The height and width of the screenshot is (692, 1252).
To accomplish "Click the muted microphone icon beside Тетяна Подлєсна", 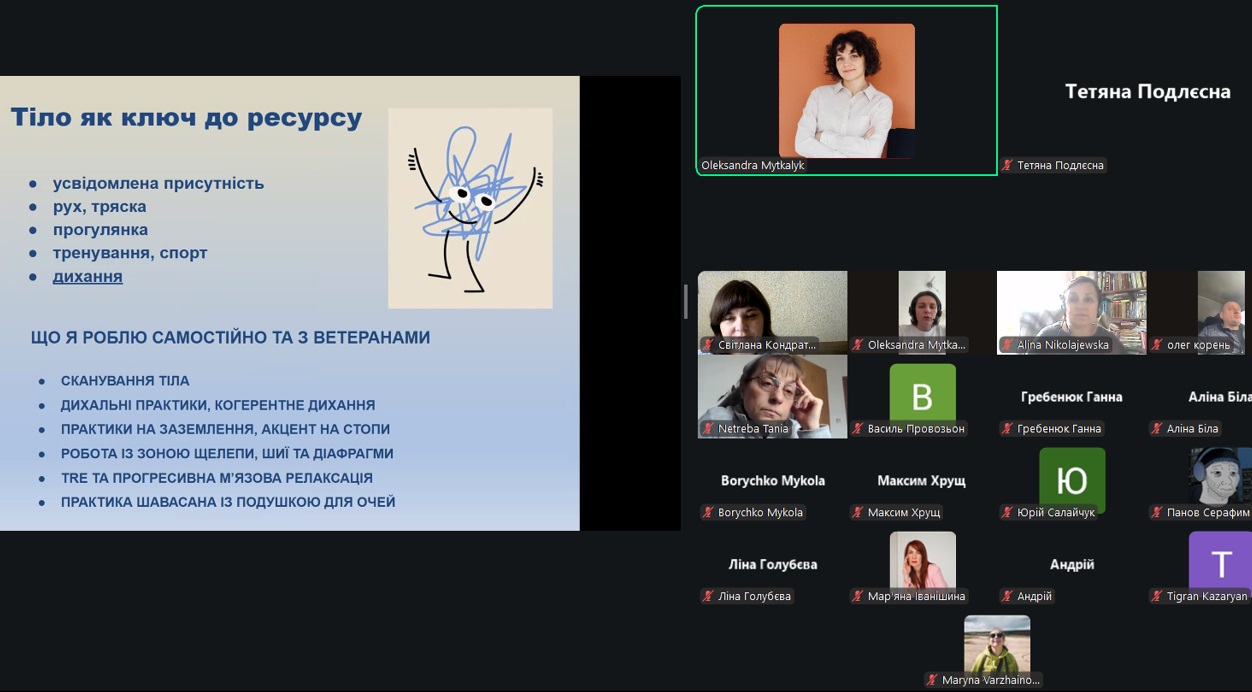I will [1008, 166].
